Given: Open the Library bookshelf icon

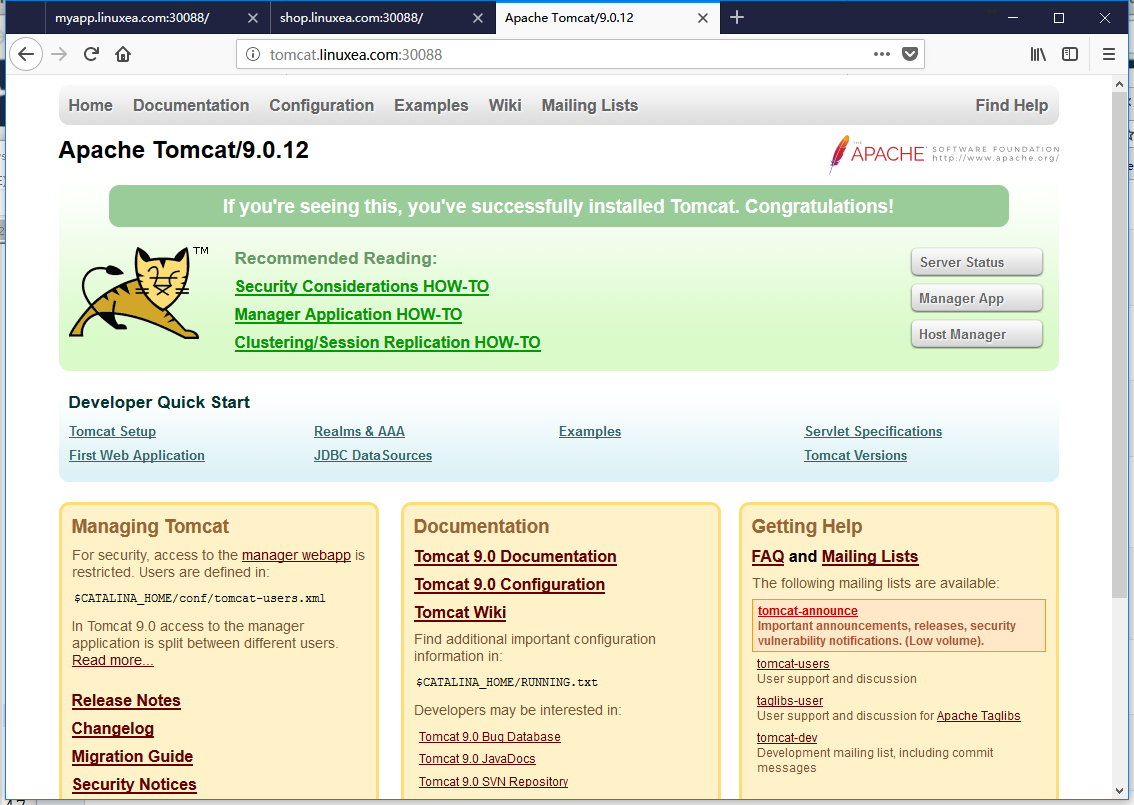Looking at the screenshot, I should pos(1038,54).
